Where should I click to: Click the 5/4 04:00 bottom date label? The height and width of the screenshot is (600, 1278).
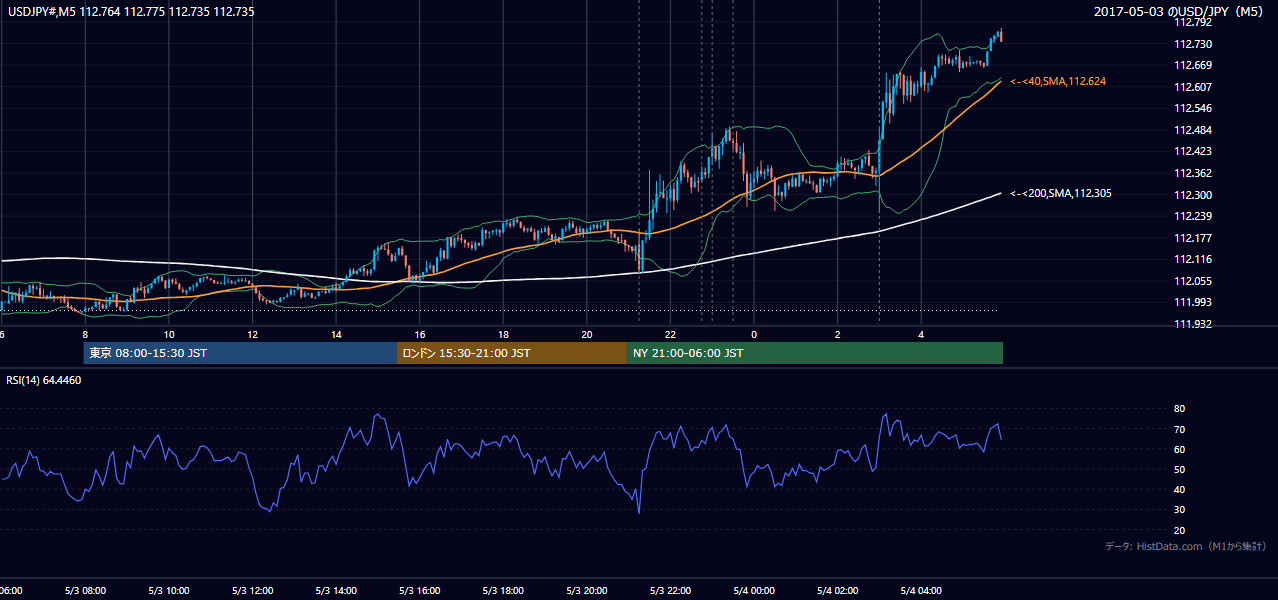tap(922, 591)
